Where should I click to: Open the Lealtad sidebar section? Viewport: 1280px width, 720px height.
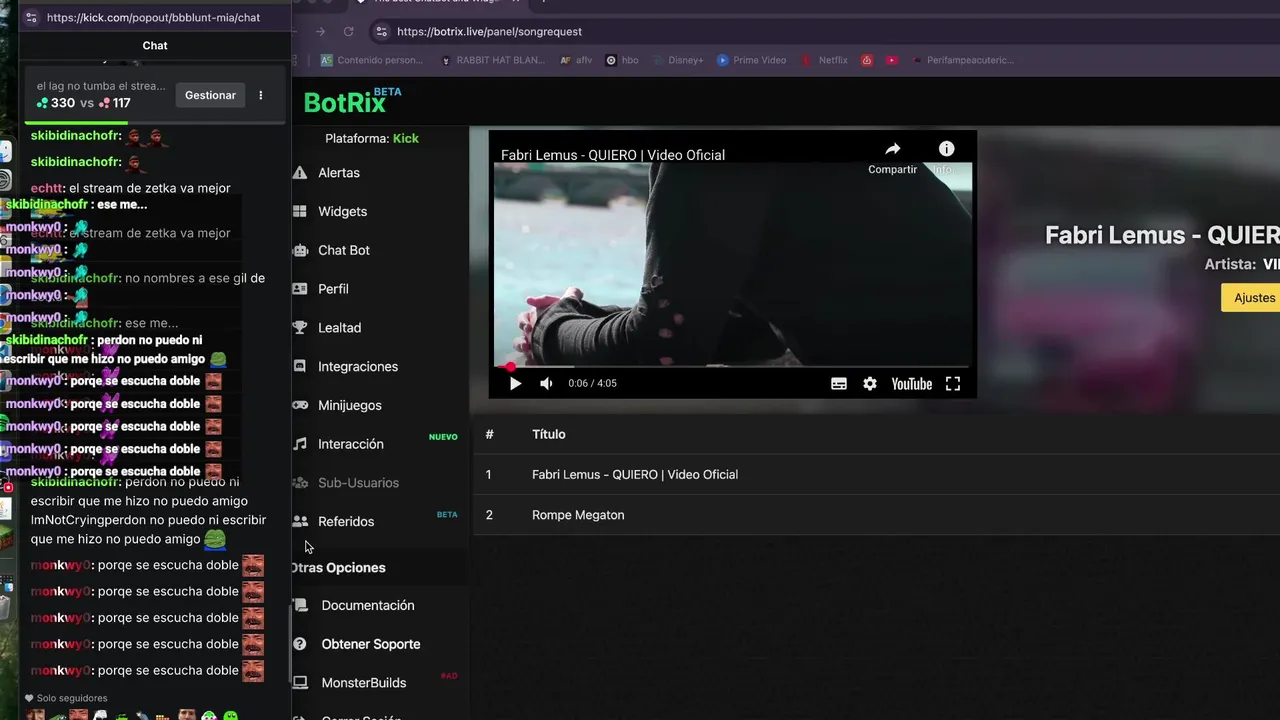(x=339, y=328)
